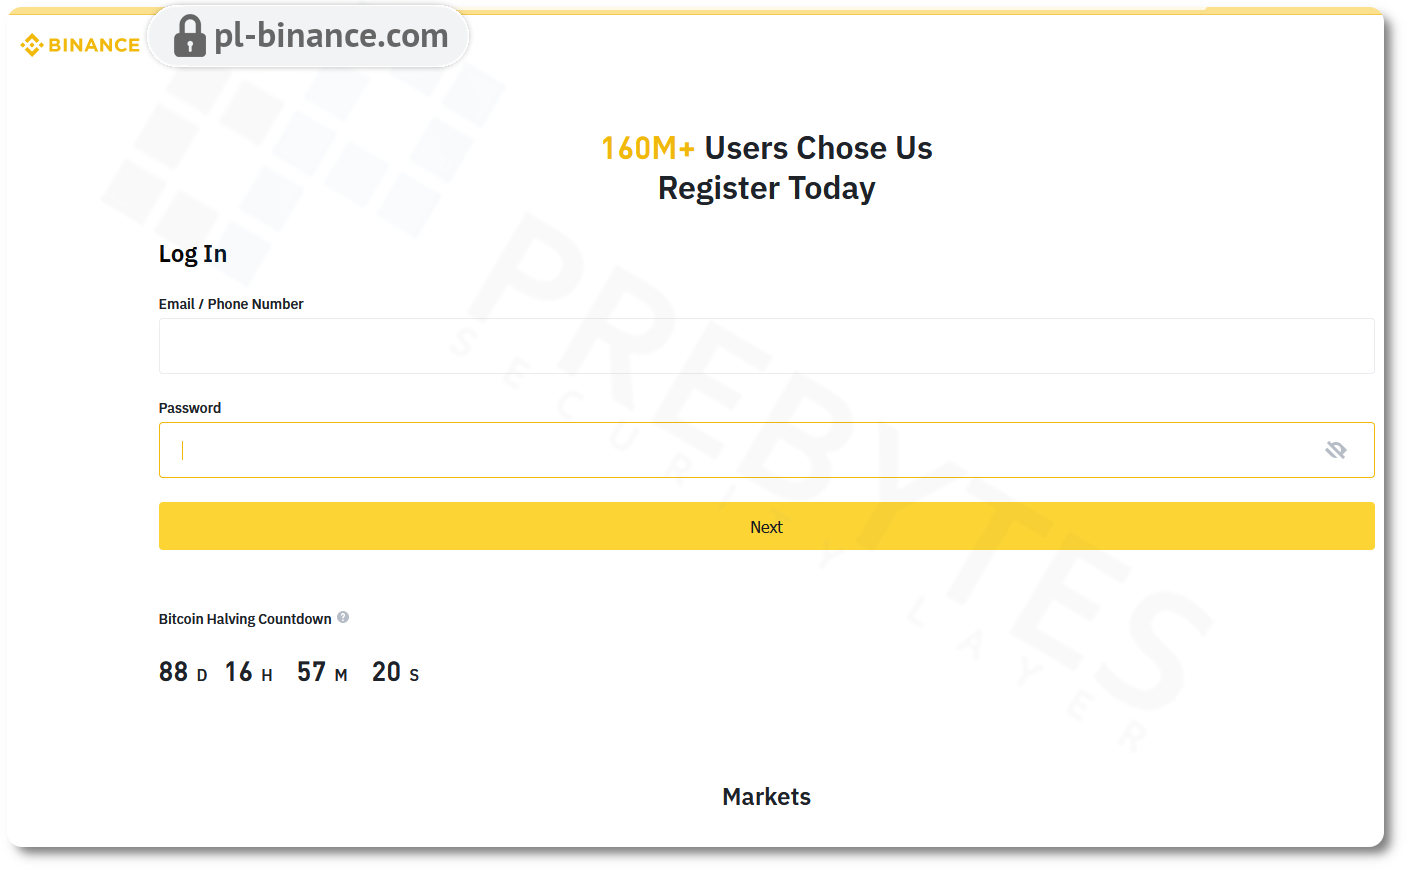1407x870 pixels.
Task: Click the 88 days countdown value
Action: click(x=174, y=672)
